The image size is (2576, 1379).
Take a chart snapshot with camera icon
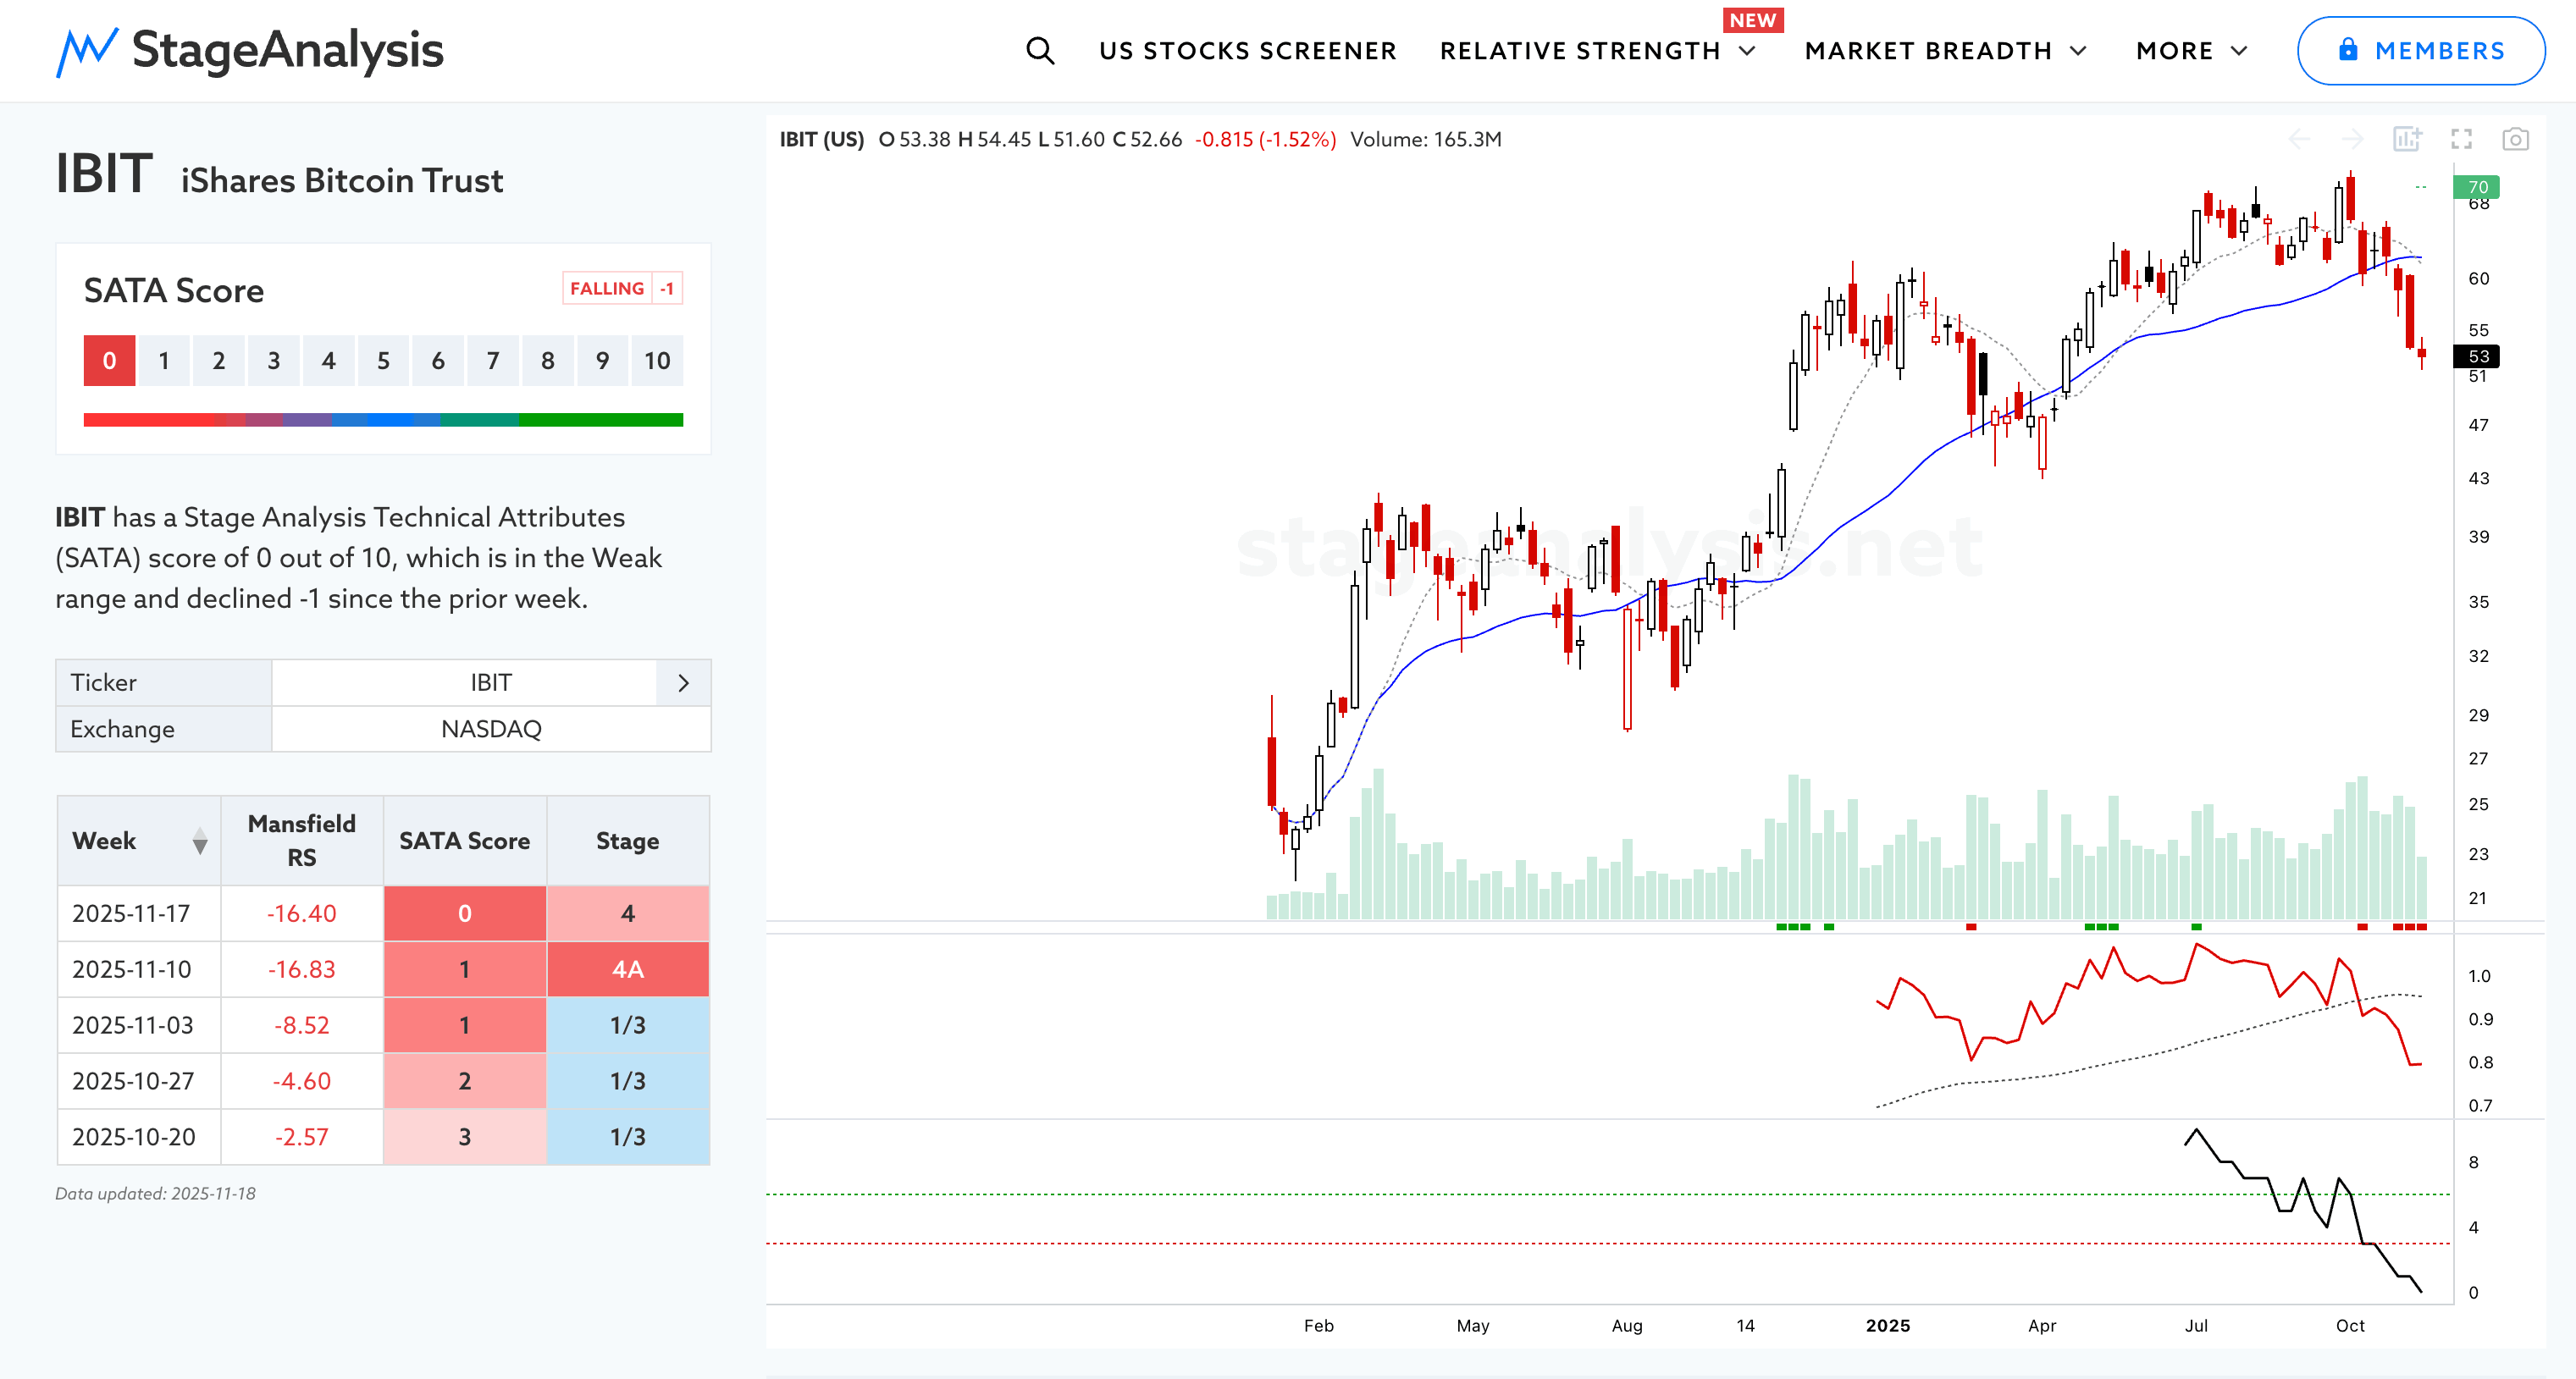(2515, 139)
